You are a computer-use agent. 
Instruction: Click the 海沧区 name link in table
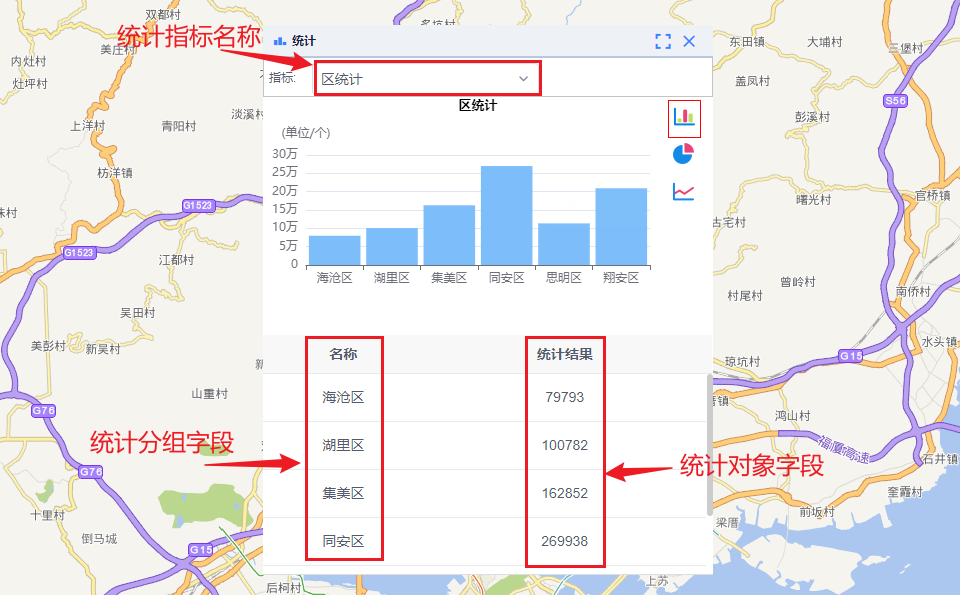[345, 397]
